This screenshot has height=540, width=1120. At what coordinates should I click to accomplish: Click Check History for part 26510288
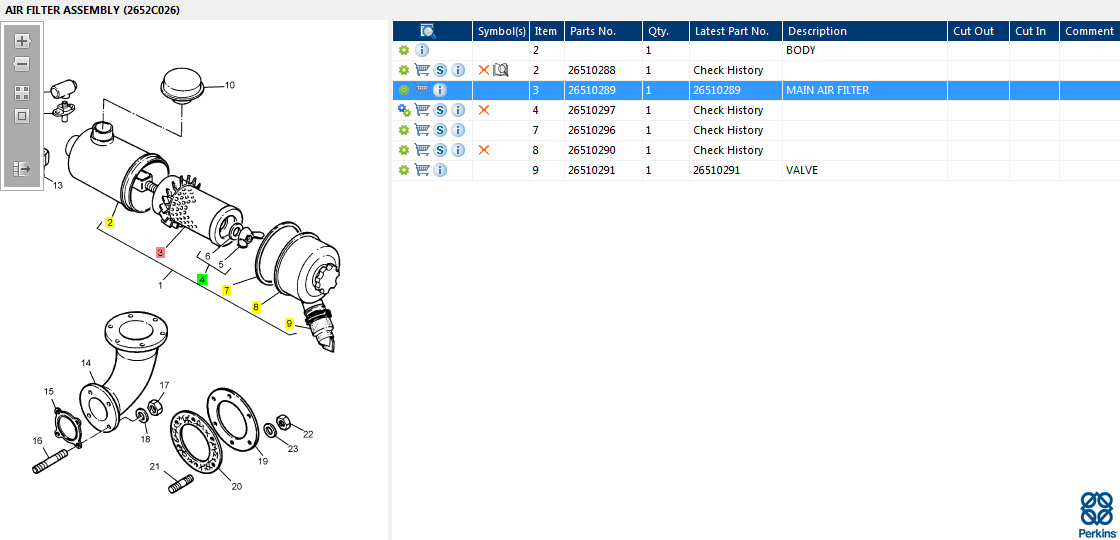[728, 70]
